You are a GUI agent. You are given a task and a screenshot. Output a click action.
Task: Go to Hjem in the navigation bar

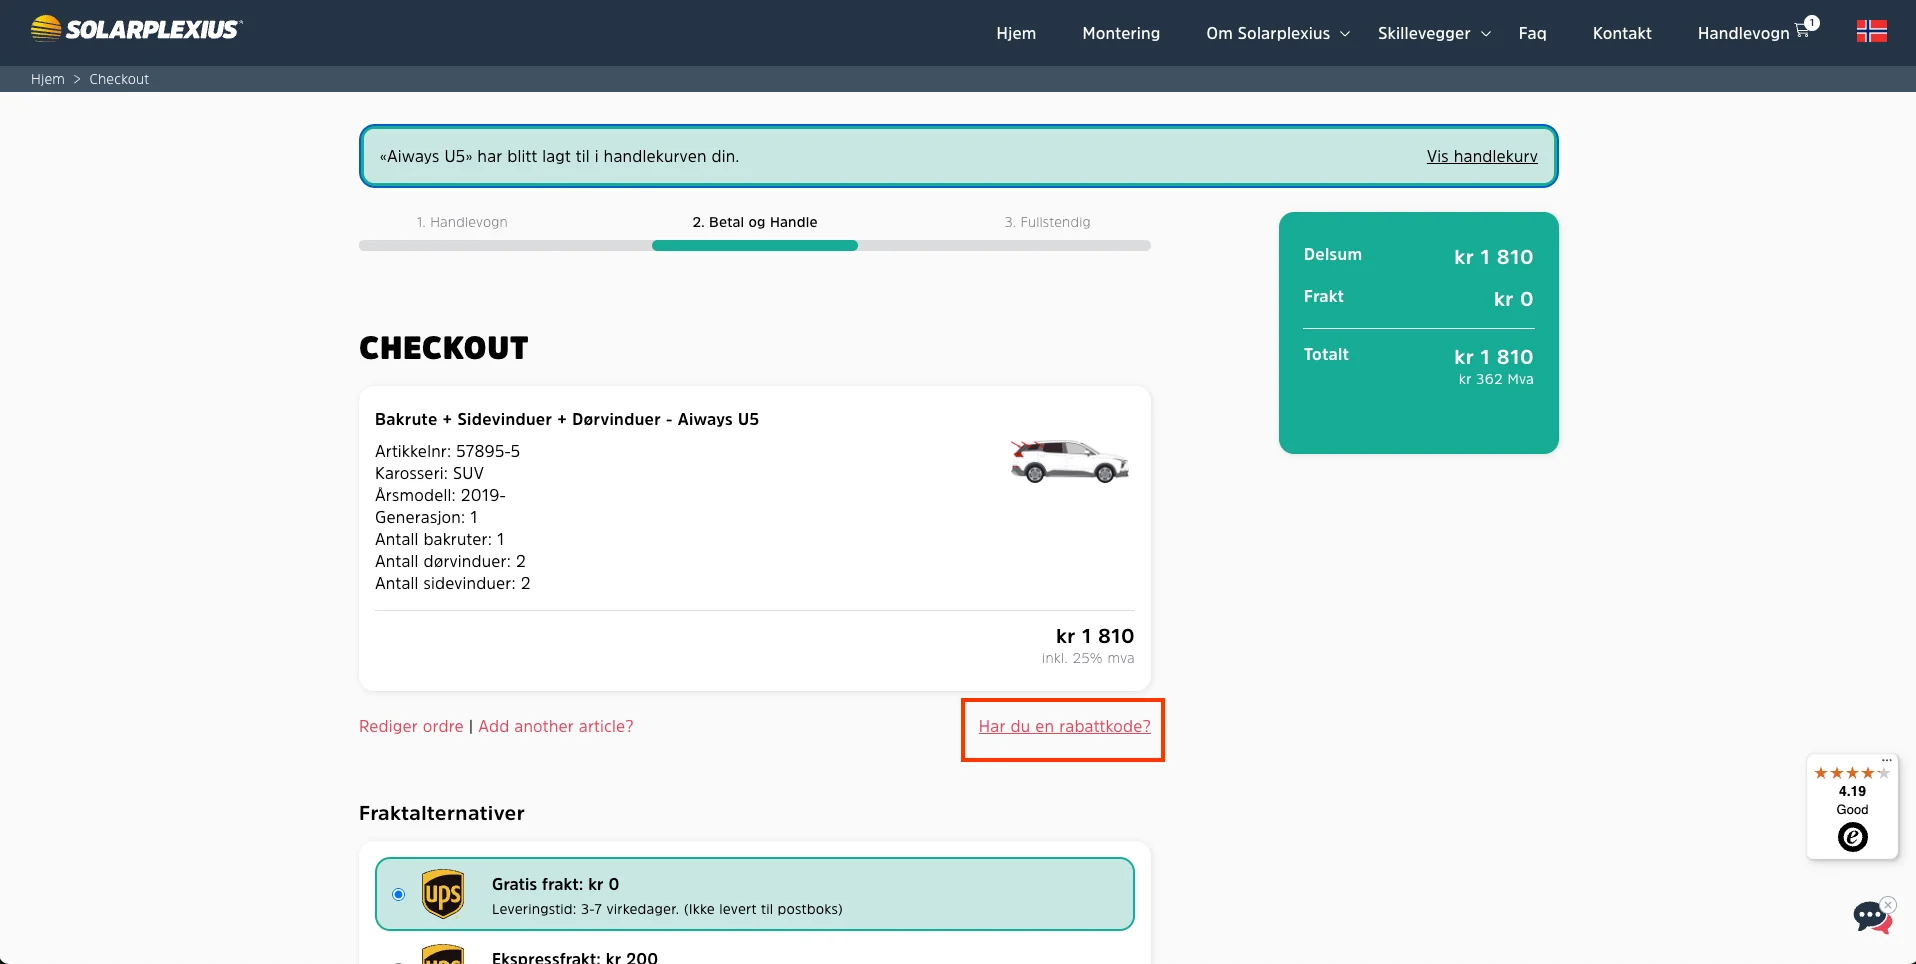pyautogui.click(x=1016, y=33)
